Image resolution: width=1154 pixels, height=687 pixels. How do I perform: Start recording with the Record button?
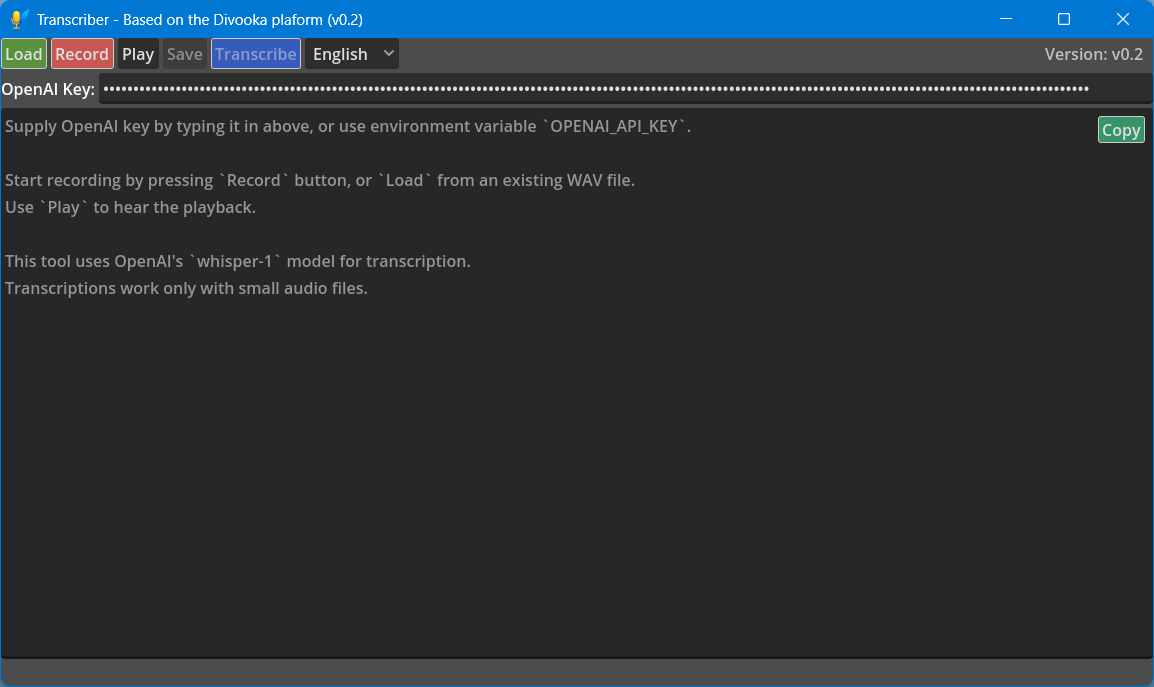click(x=82, y=54)
